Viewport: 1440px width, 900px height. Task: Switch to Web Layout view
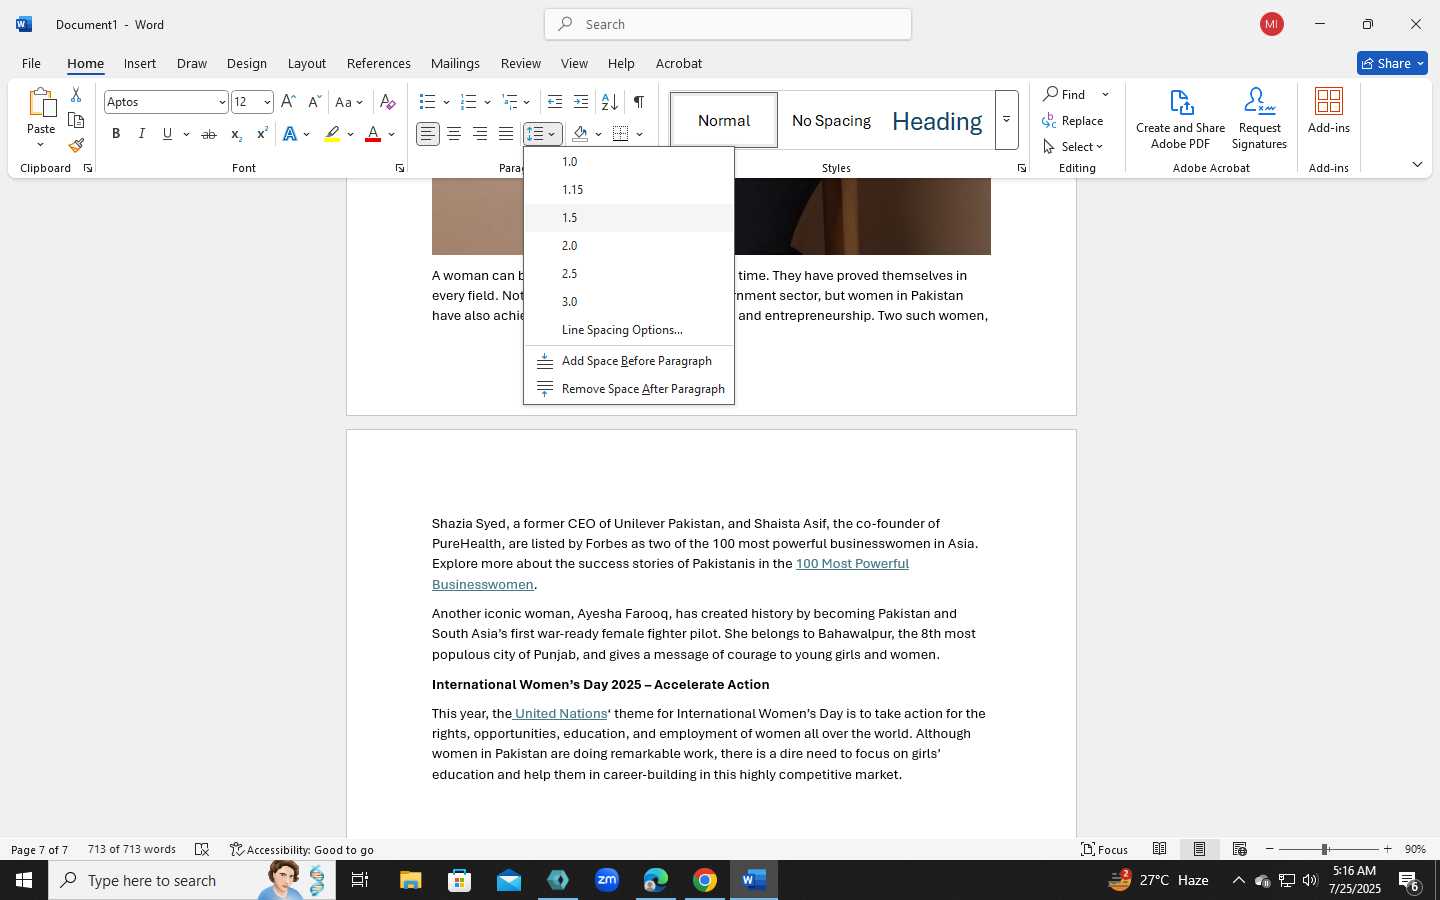pos(1239,849)
